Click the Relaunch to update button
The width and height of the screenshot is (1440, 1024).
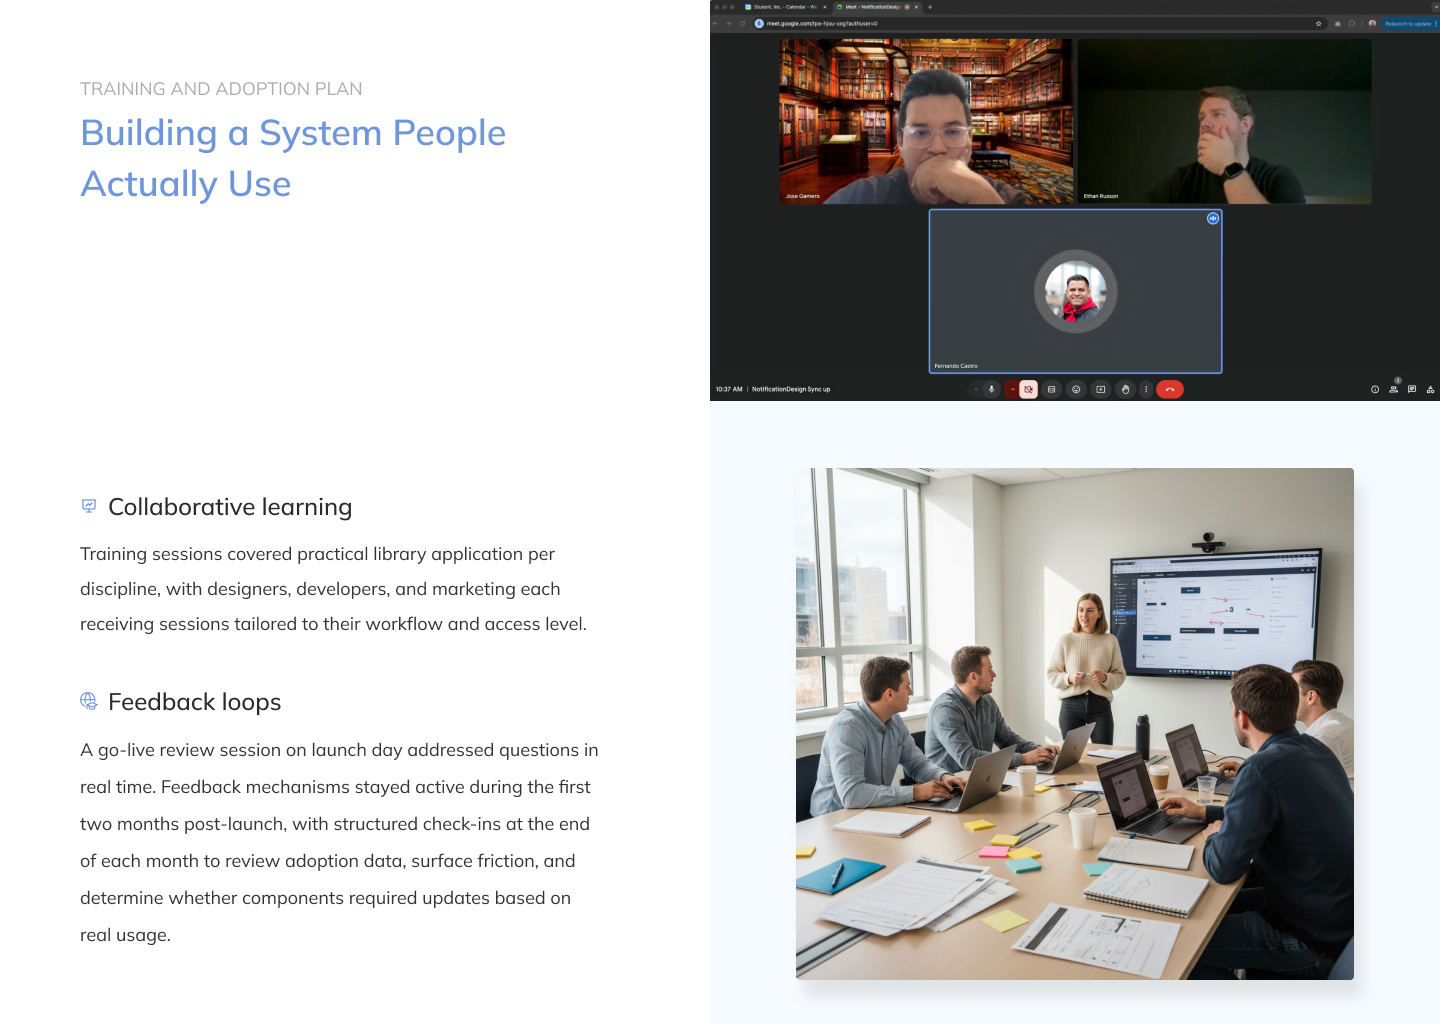(x=1408, y=23)
